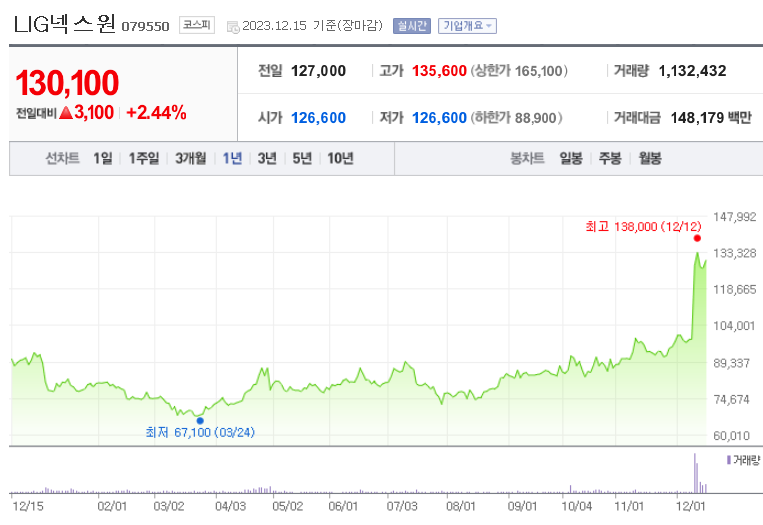Viewport: 763px width, 525px height.
Task: Click the +2.44% change rate
Action: pos(156,113)
